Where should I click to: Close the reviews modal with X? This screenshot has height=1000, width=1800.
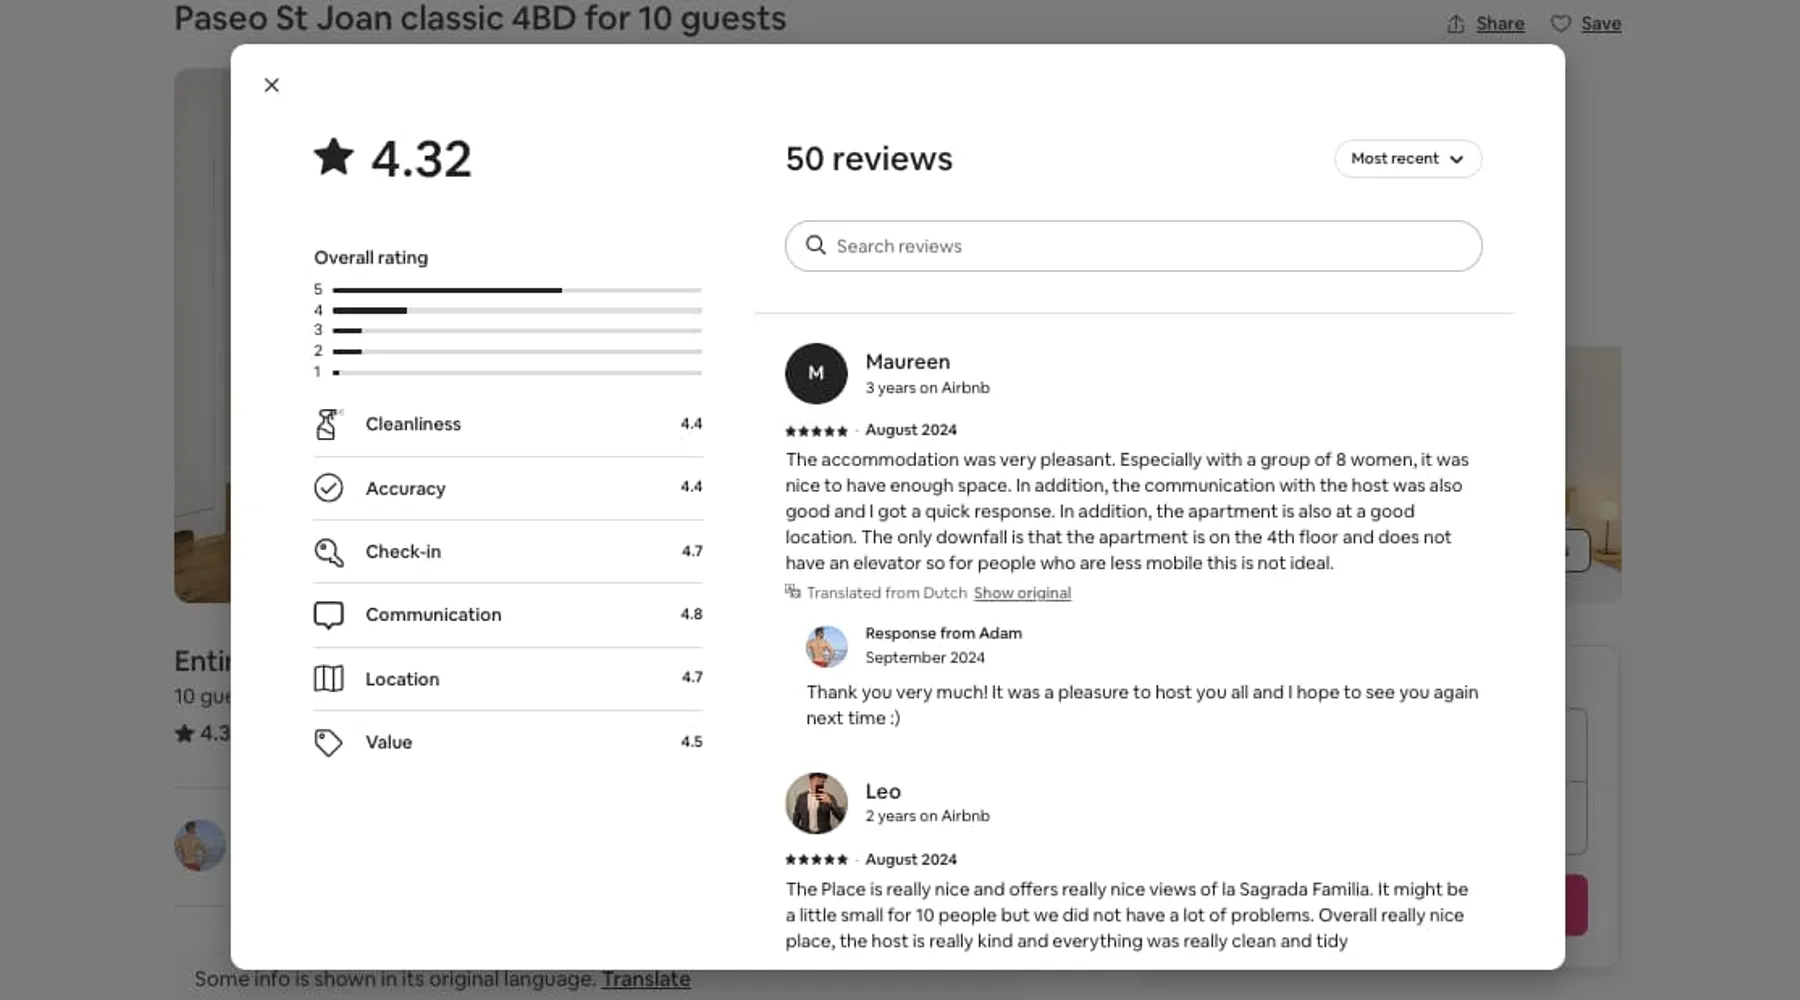pos(272,85)
